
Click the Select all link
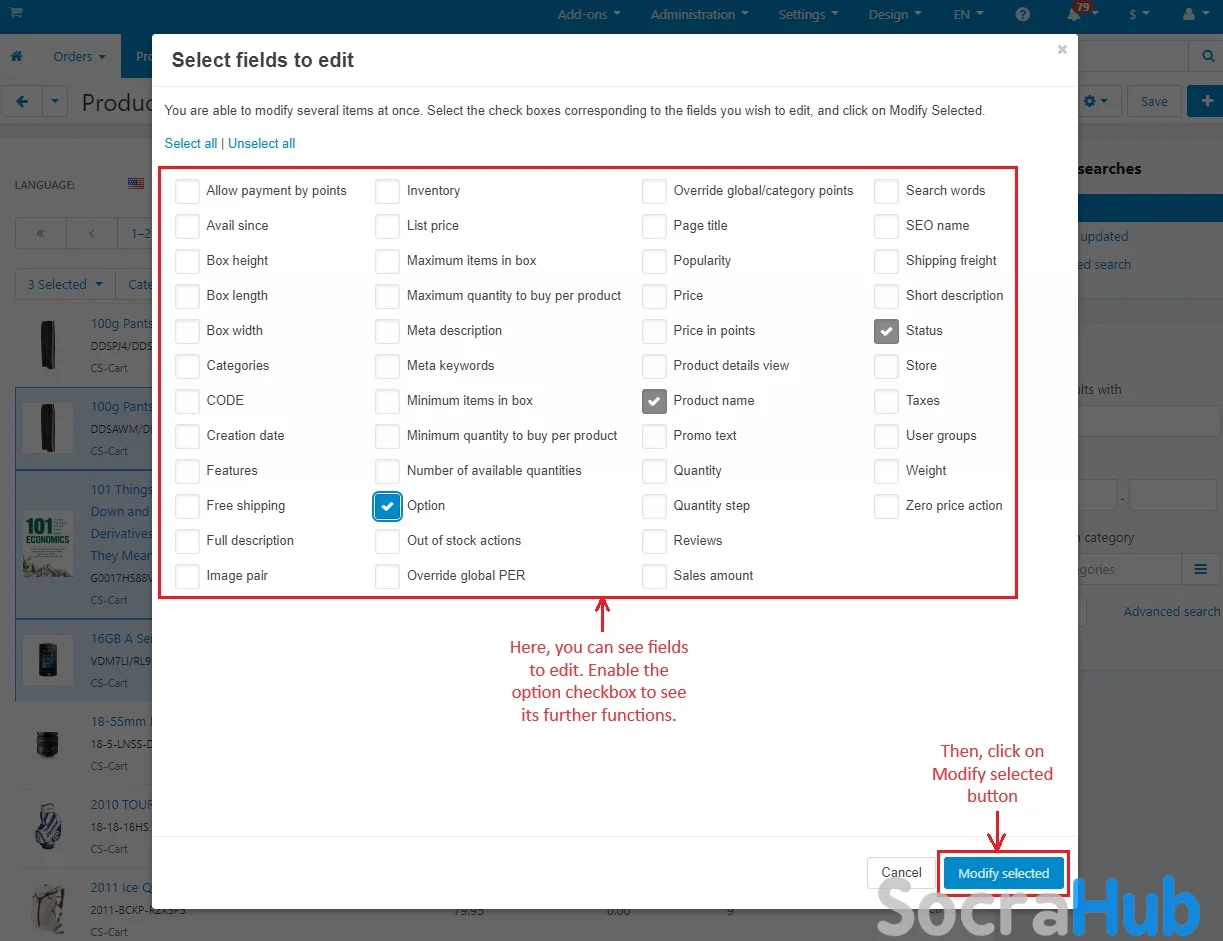pos(191,143)
